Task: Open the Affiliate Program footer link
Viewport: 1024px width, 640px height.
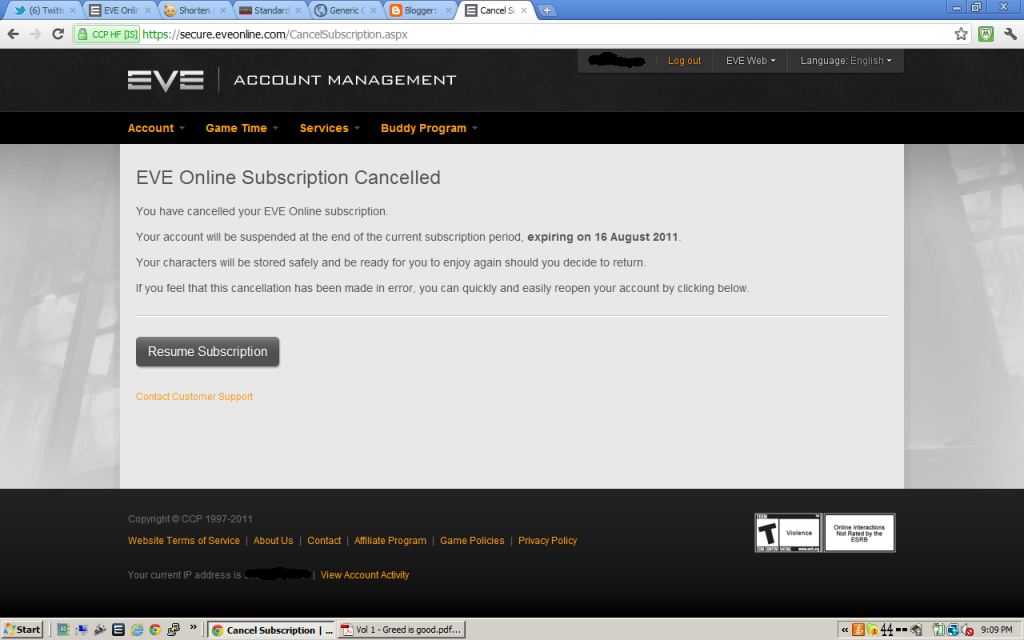Action: click(390, 541)
